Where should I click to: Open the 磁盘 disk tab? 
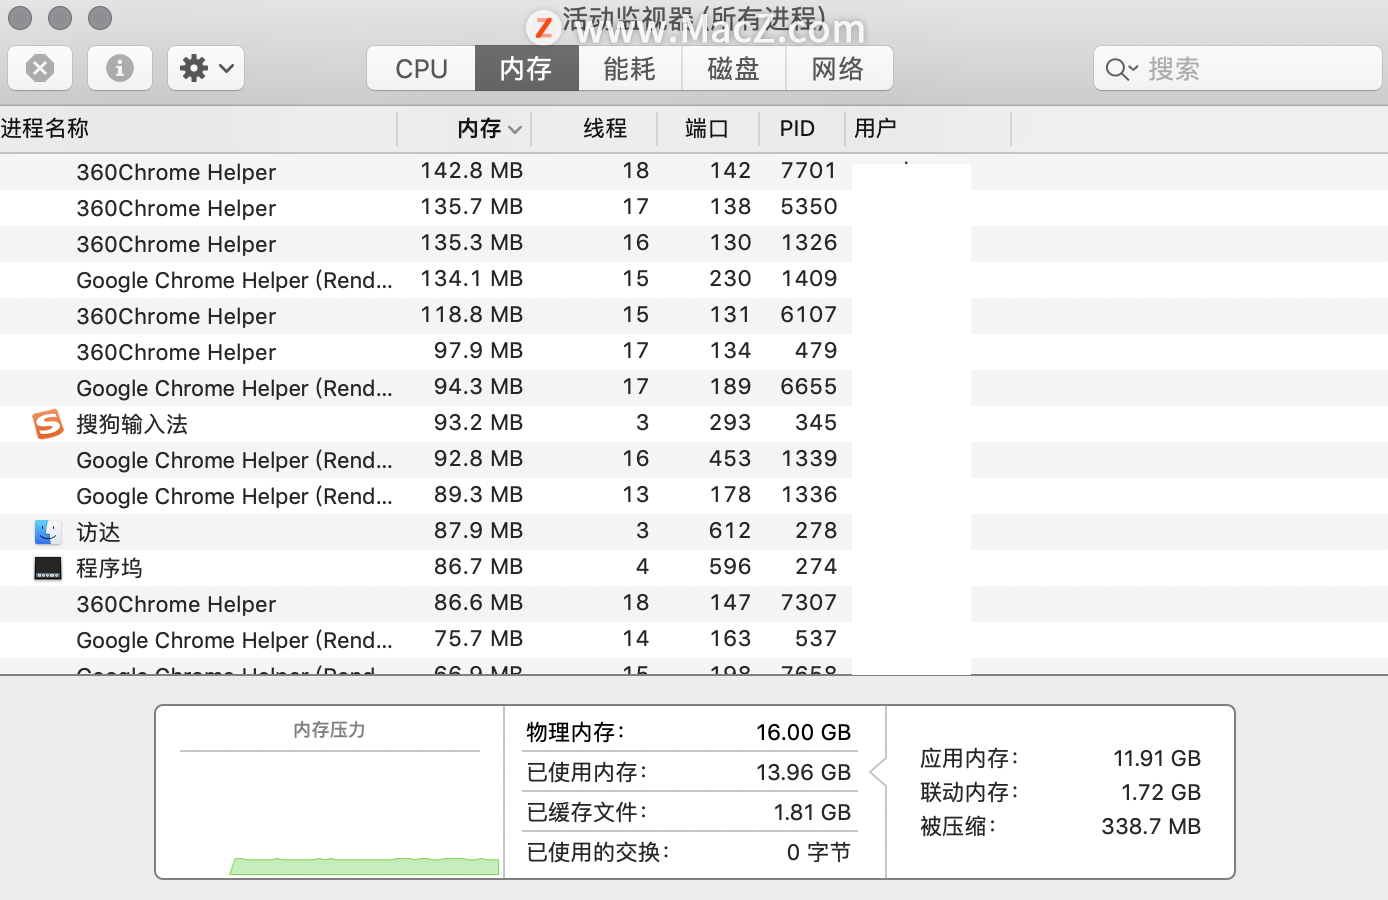click(734, 68)
